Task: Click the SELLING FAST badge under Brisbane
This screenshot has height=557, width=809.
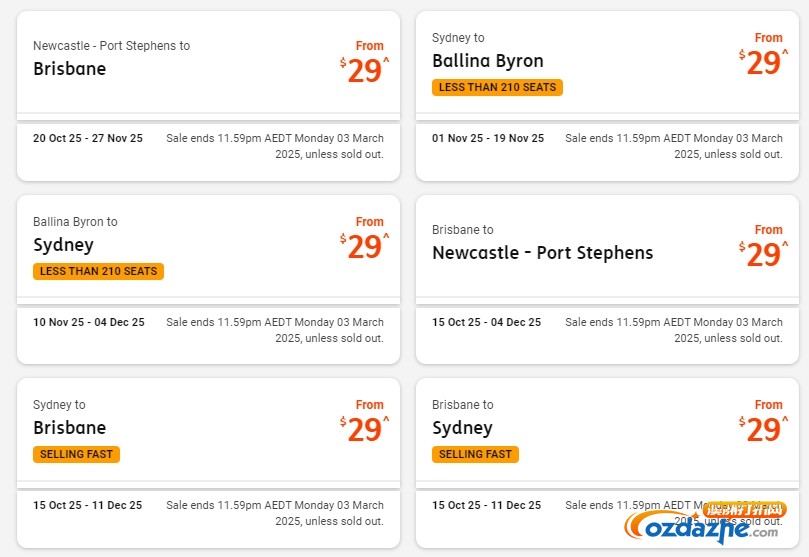Action: tap(76, 454)
